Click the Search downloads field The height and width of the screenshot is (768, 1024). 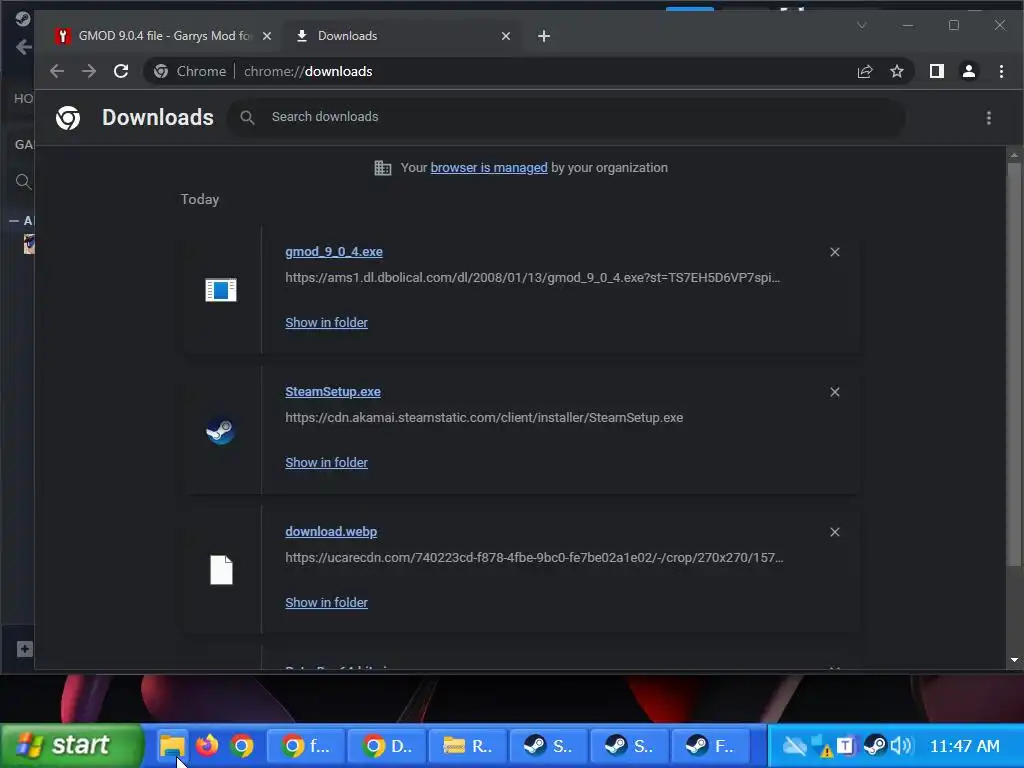point(566,118)
